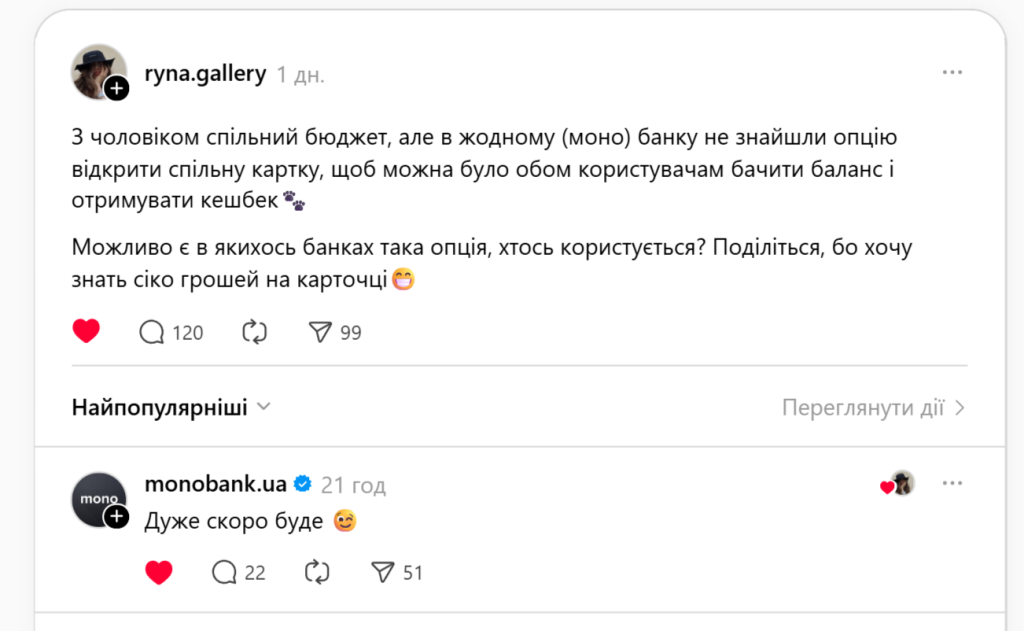Open the more options menu on monobank.ua's reply

(x=952, y=482)
